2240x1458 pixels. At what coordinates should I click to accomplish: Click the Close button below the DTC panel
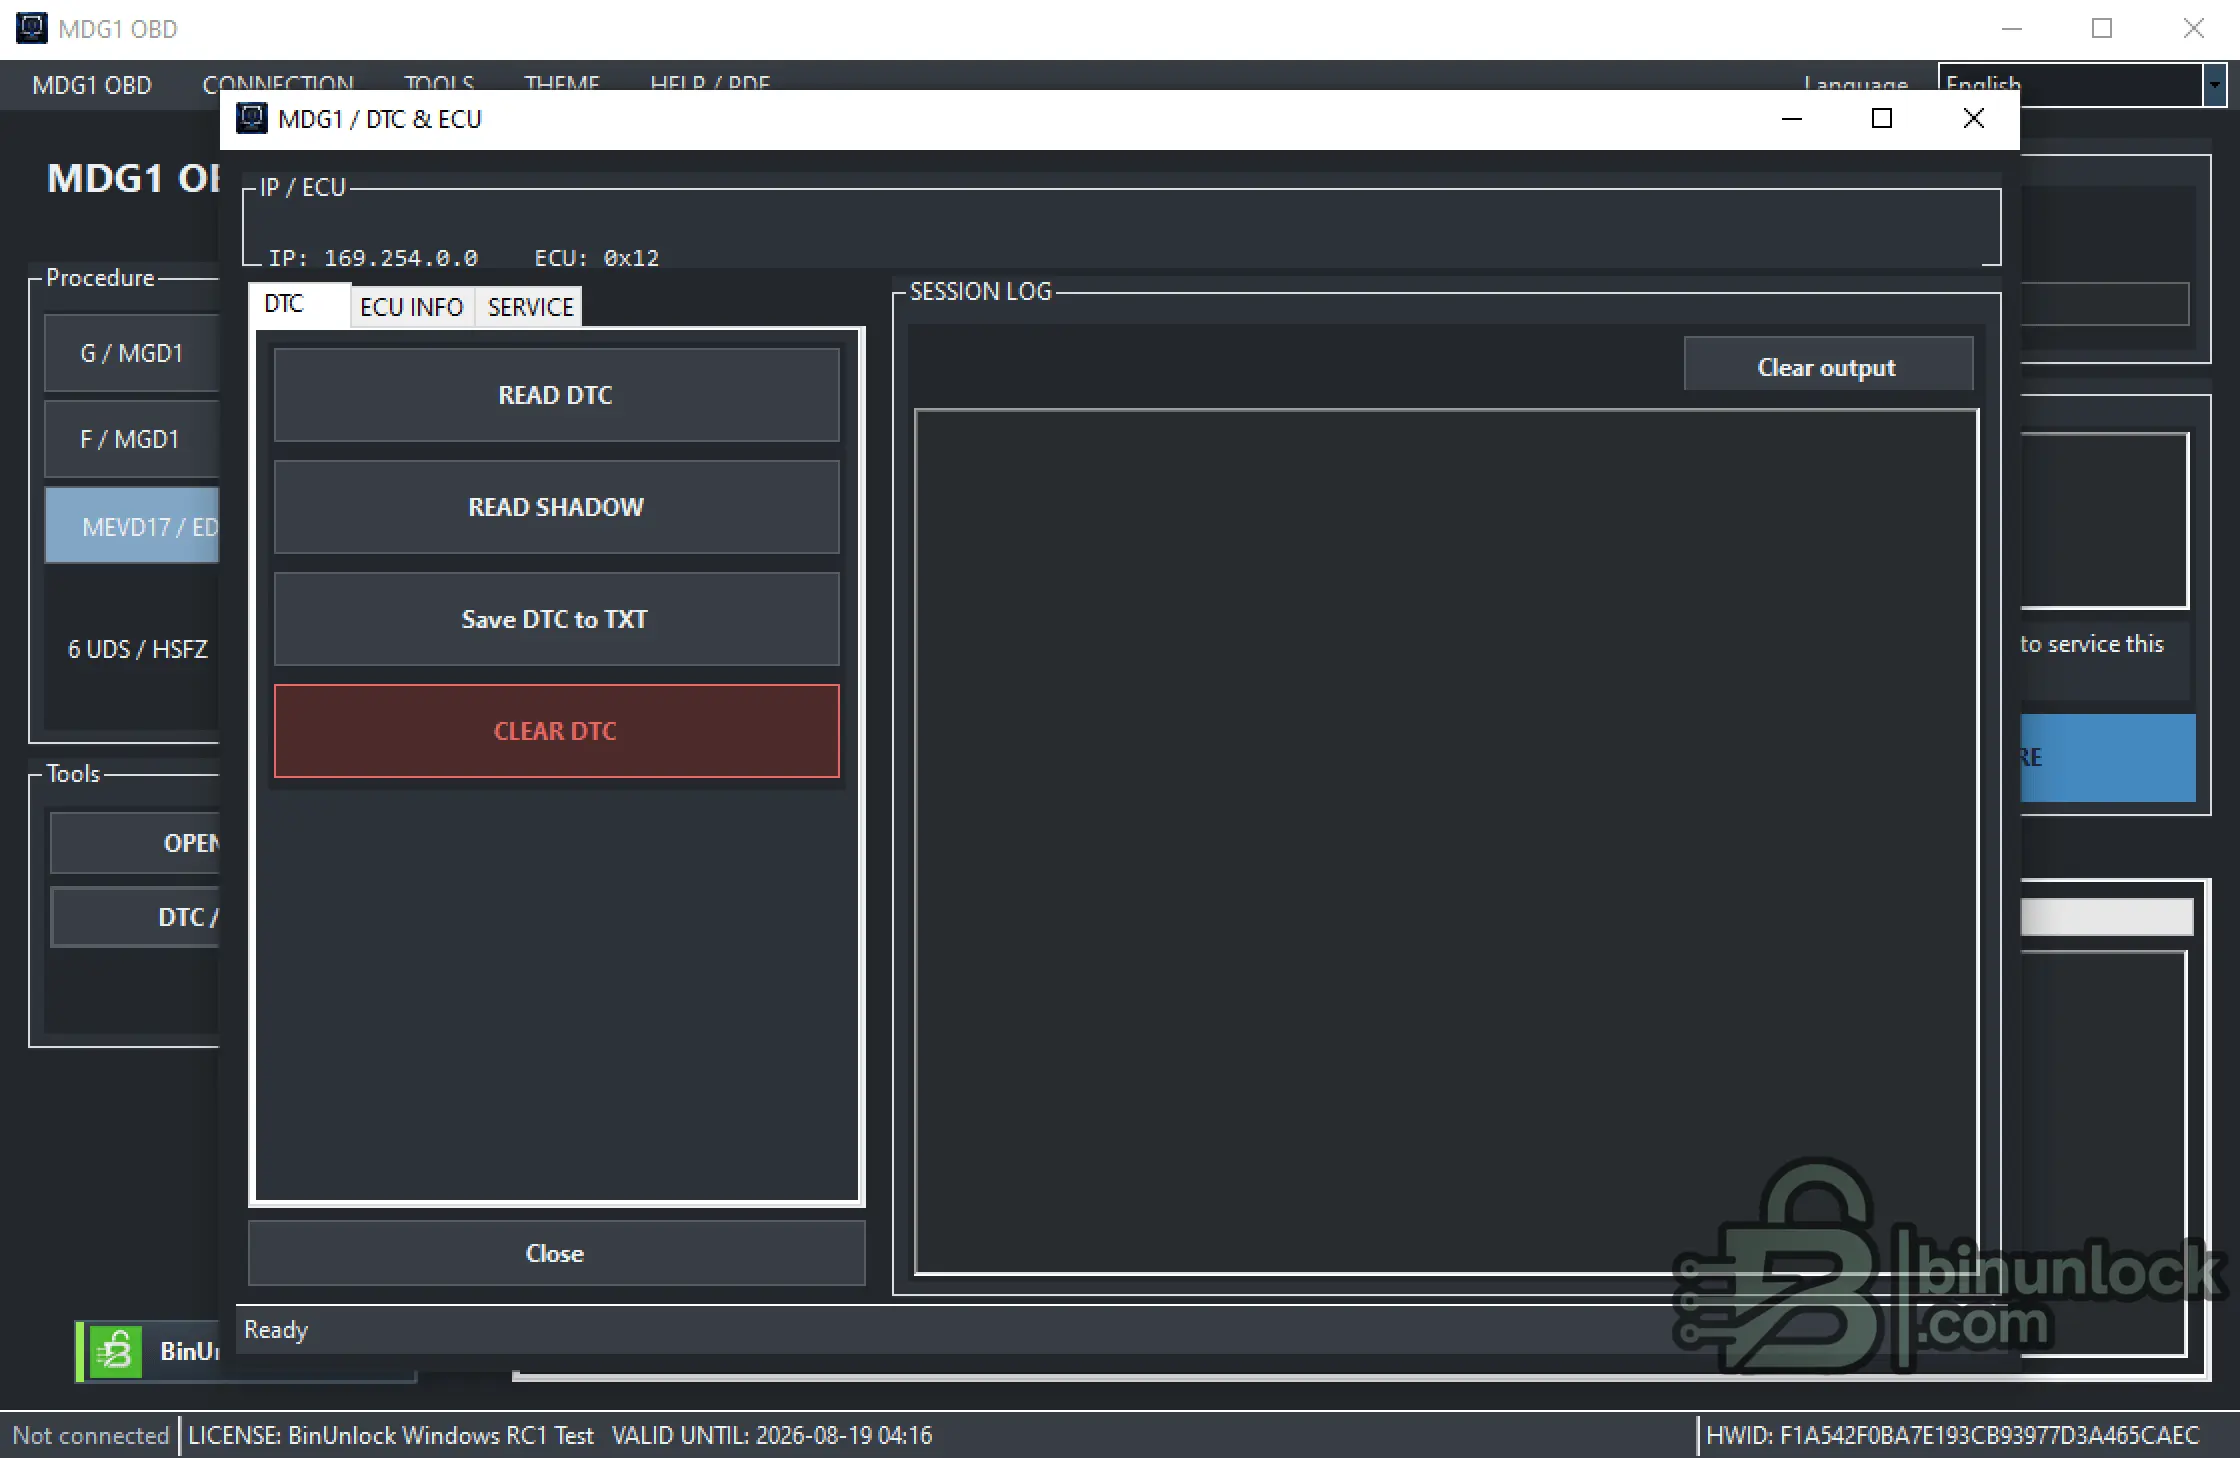pos(556,1253)
